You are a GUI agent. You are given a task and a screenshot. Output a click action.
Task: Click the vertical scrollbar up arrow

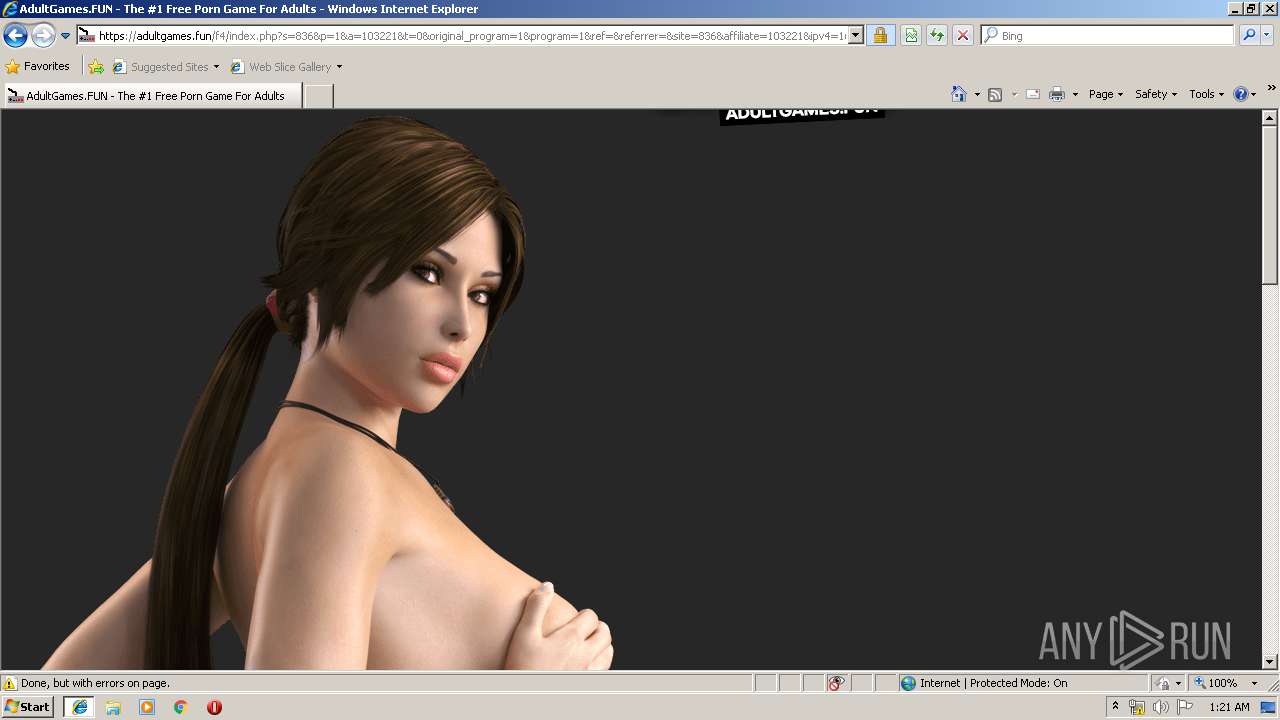click(x=1270, y=117)
